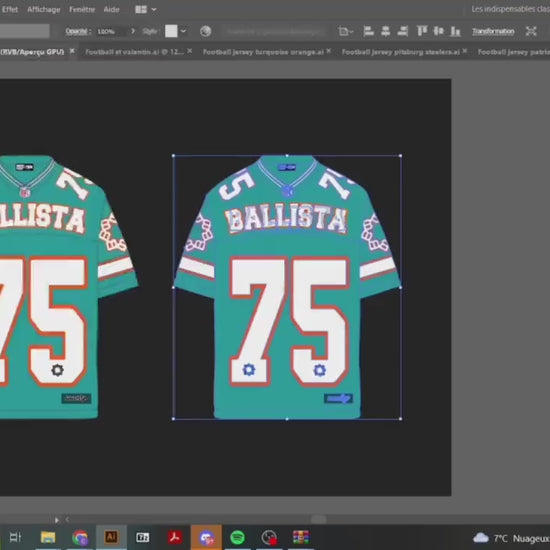Click the status bar play arrow
550x550 pixels.
(x=57, y=520)
